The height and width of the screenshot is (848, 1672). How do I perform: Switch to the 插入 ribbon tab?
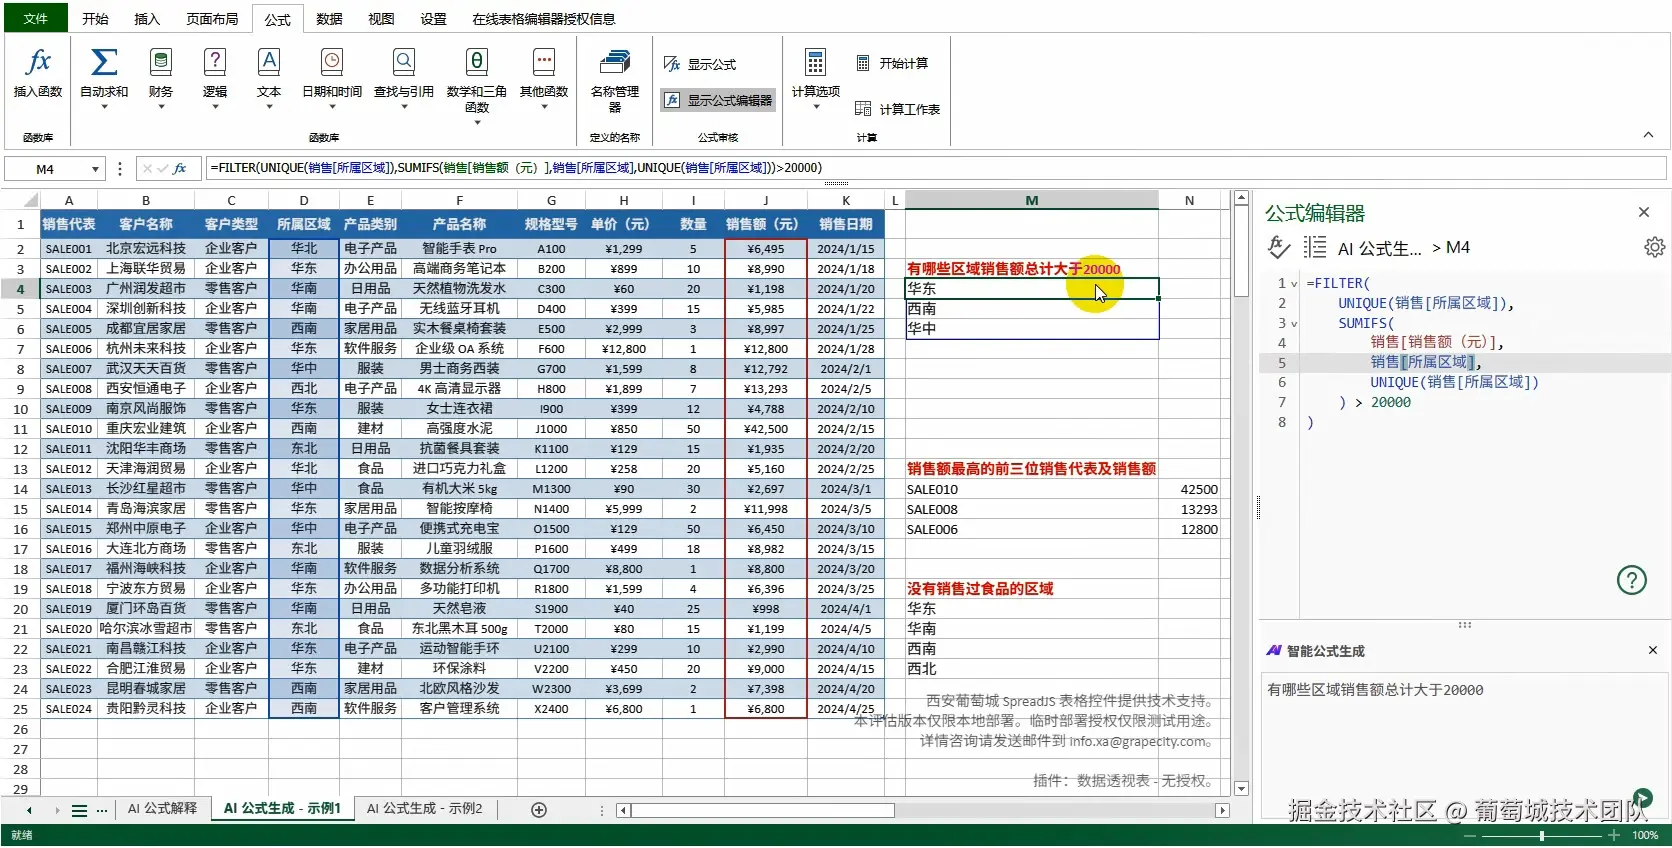(147, 19)
